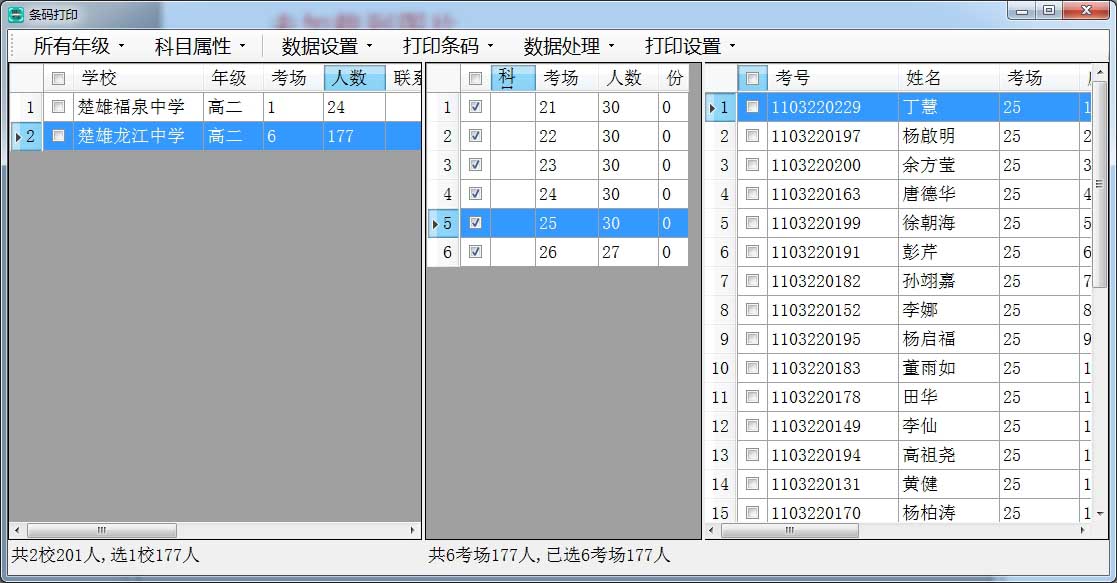Click the status text 共2校201人, 选1校177人
This screenshot has width=1117, height=583.
tap(105, 555)
